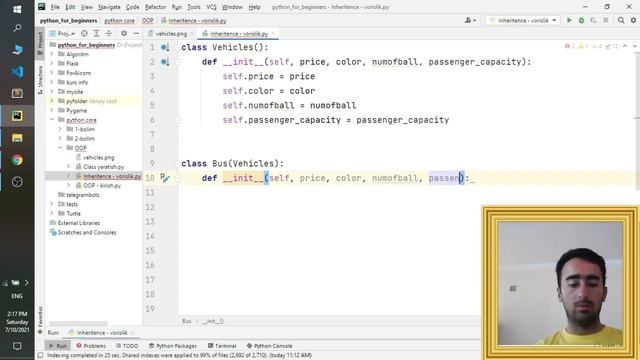Click Bus breadcrumb below editor

187,321
